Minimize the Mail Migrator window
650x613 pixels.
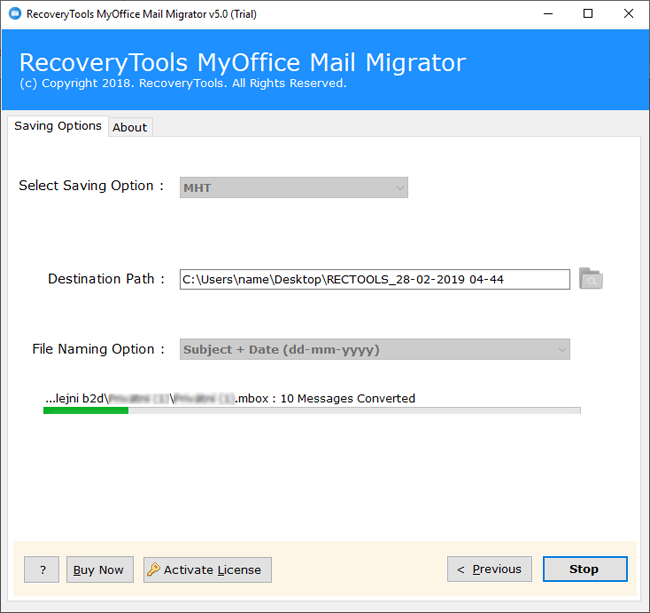(548, 14)
